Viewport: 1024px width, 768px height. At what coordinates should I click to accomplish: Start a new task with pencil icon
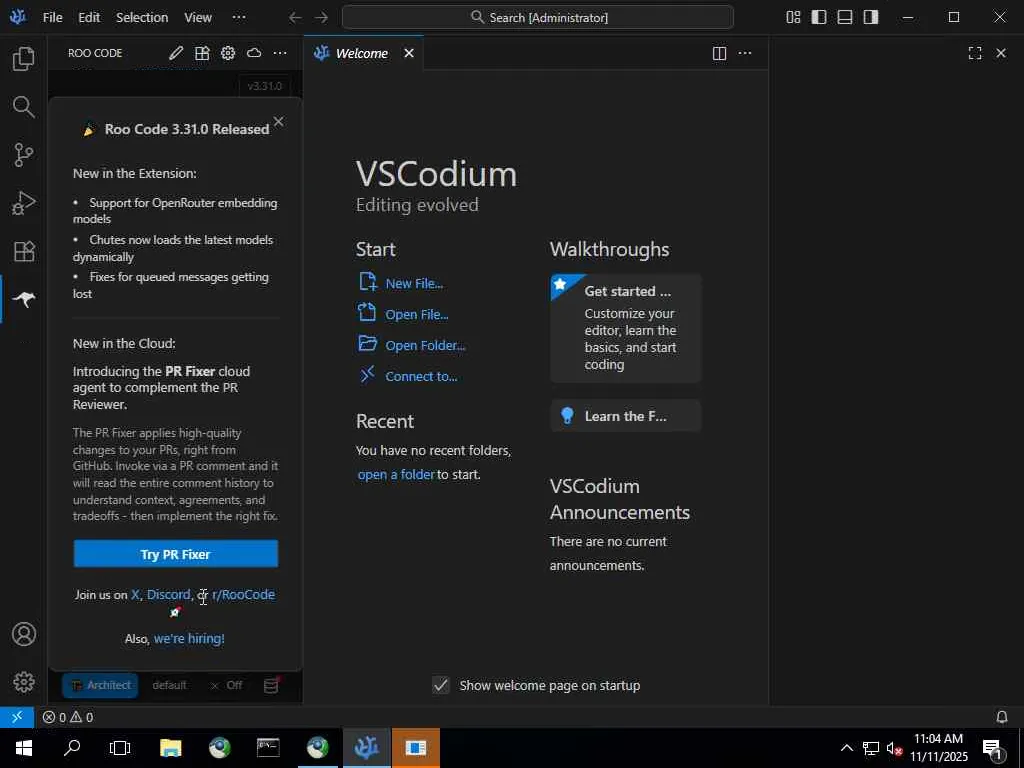coord(176,53)
